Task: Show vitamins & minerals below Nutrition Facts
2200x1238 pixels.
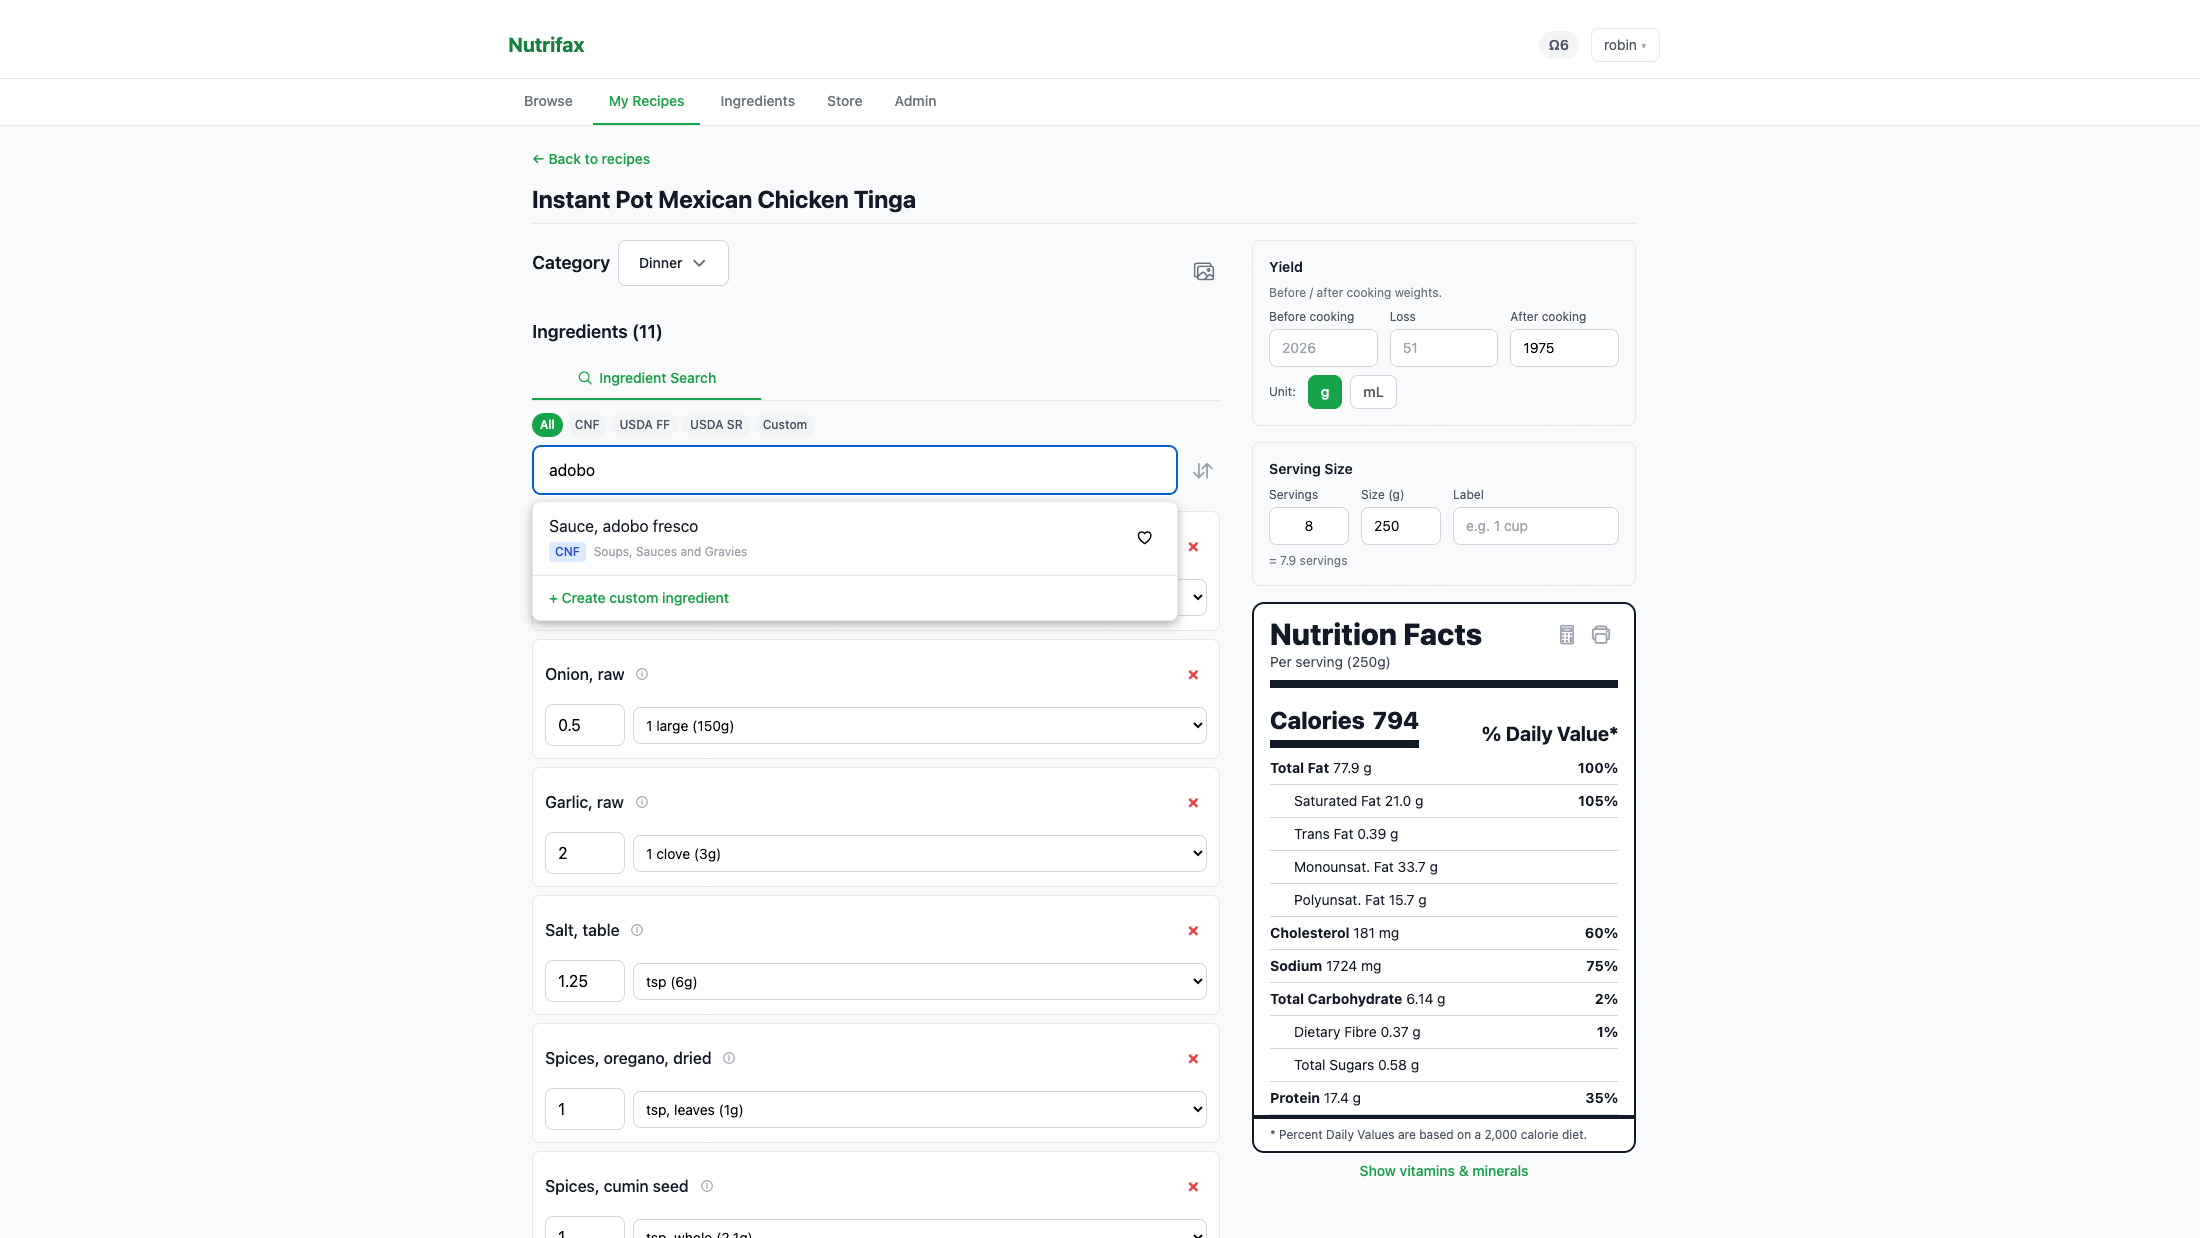Action: 1443,1170
